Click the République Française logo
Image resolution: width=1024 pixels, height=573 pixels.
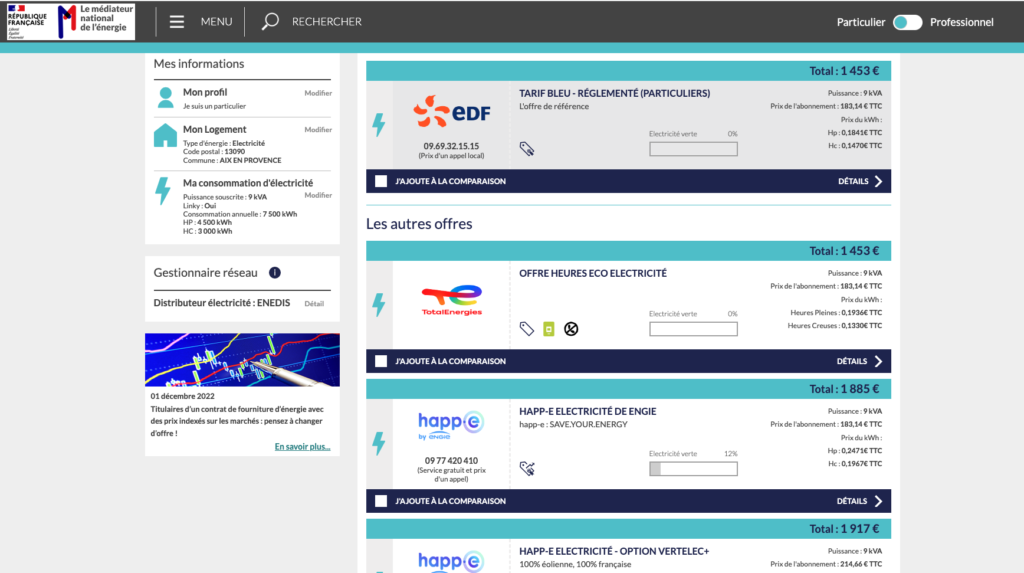[x=27, y=22]
